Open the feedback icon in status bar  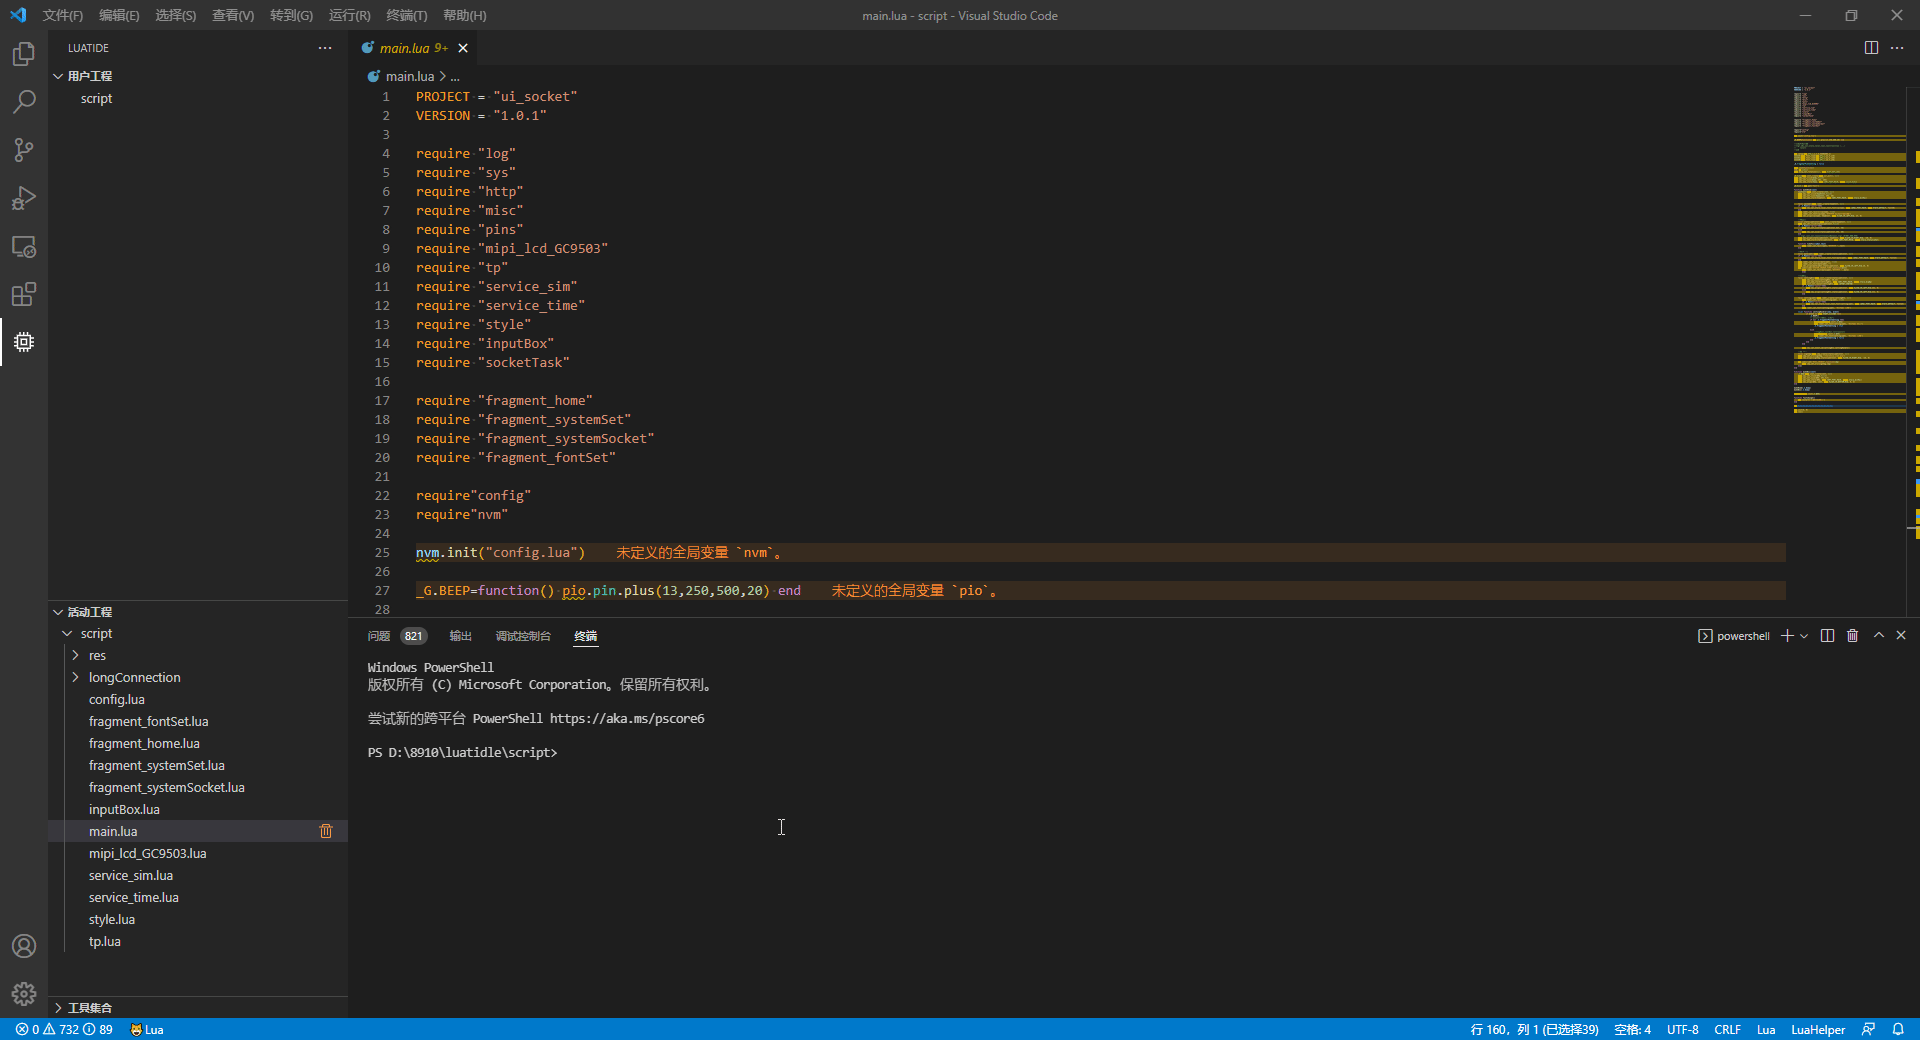[x=1868, y=1029]
